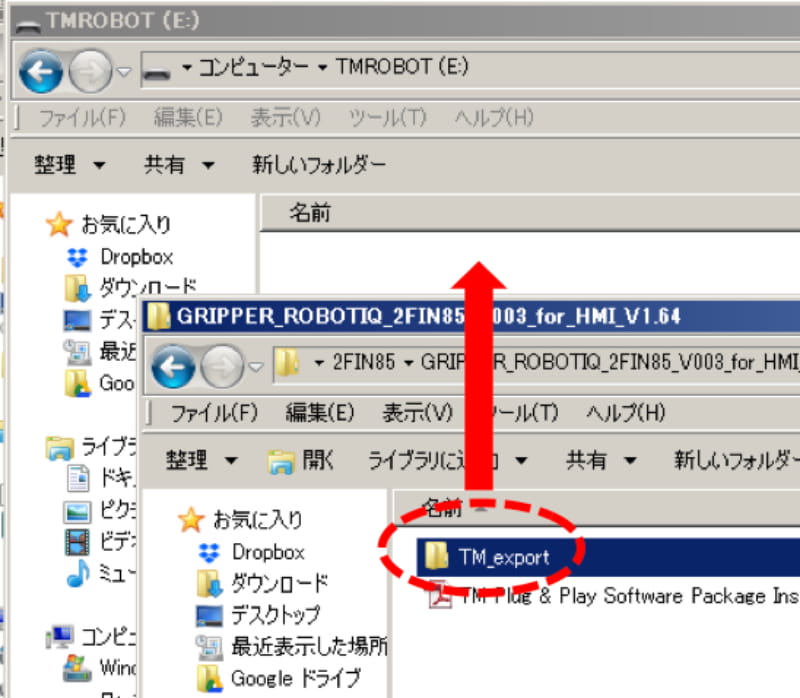This screenshot has width=800, height=698.
Task: Click drive icon in TMROBOT address bar
Action: (x=157, y=72)
